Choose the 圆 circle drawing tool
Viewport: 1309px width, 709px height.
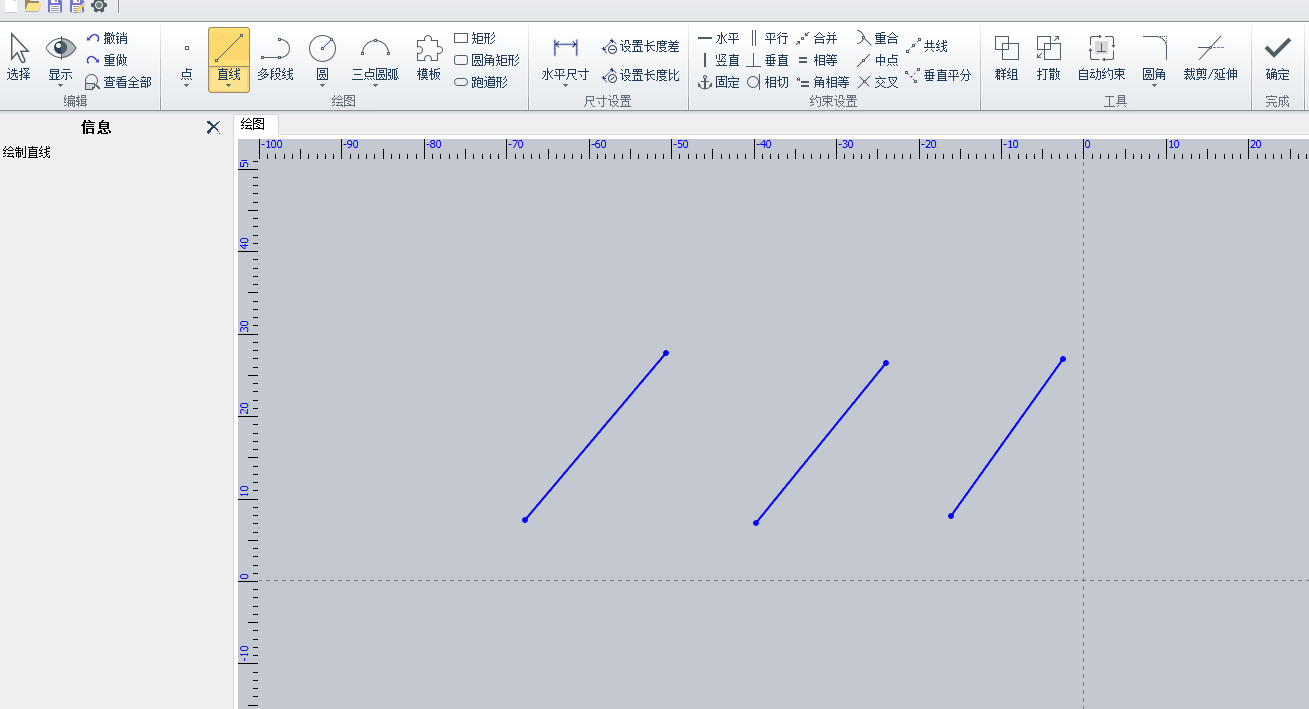322,57
